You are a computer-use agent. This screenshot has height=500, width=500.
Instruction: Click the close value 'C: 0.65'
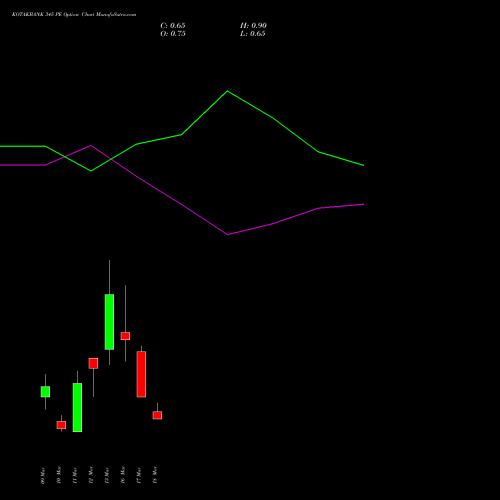[173, 26]
